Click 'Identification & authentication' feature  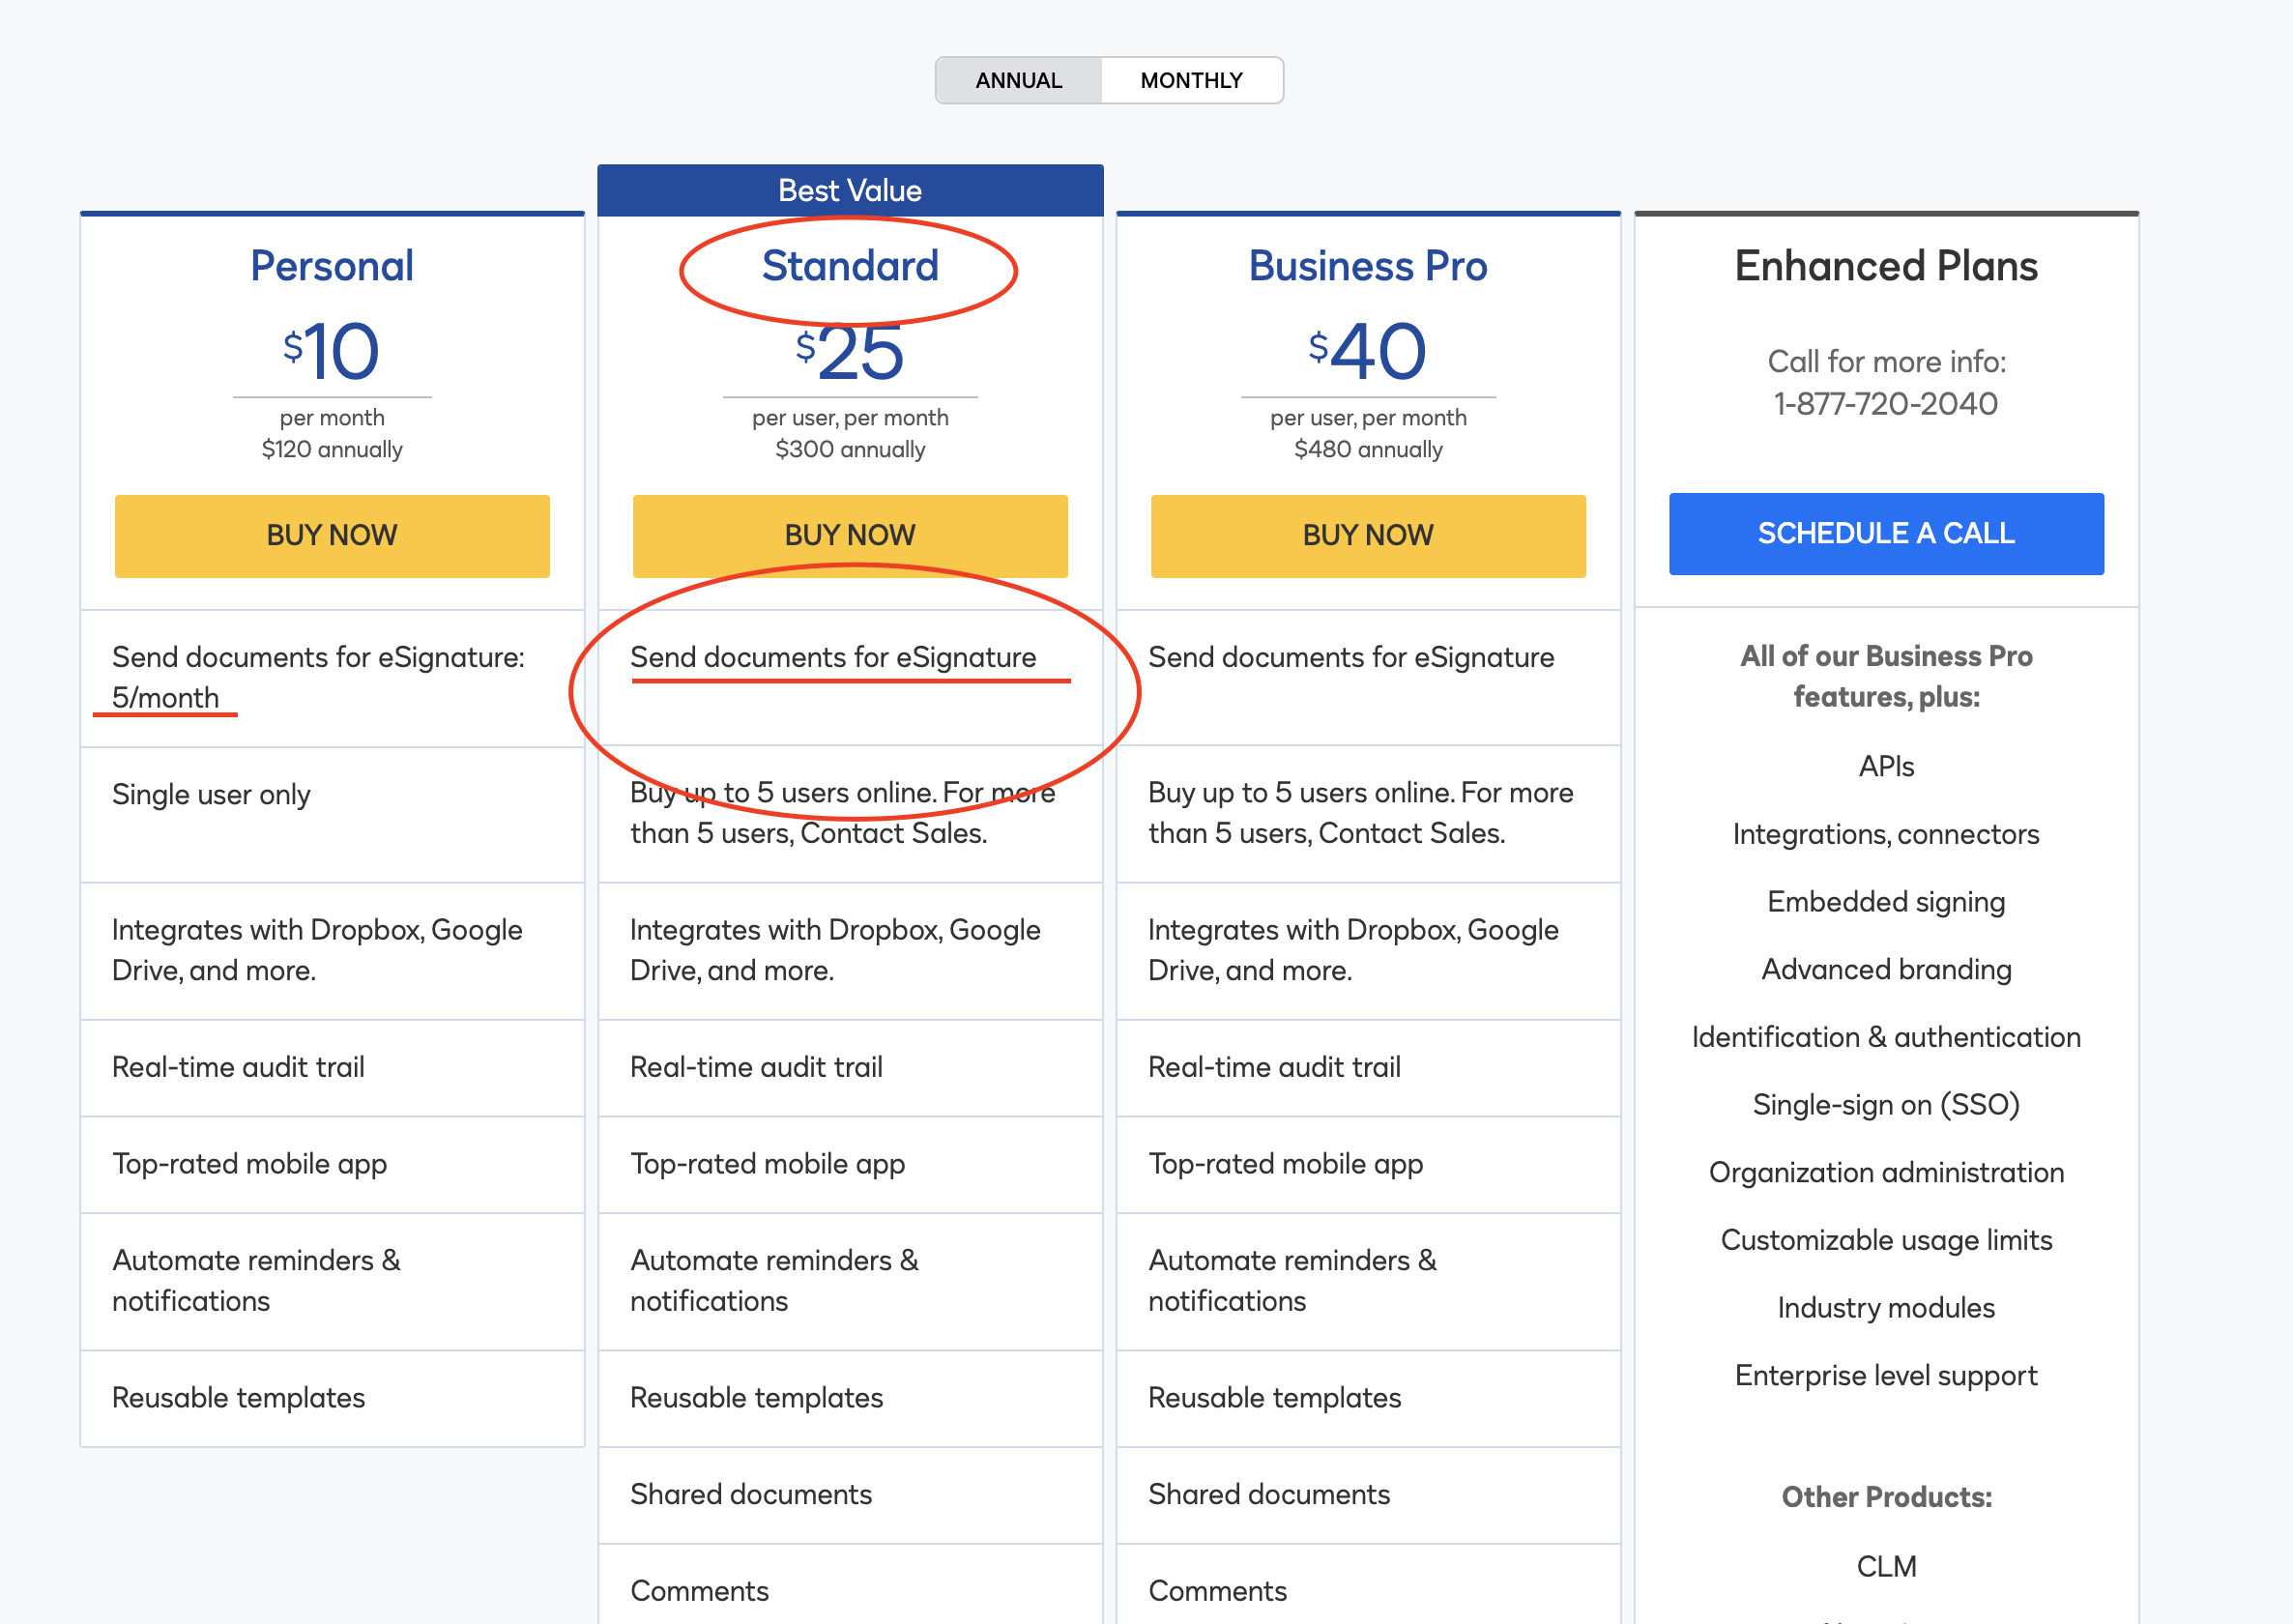click(x=1886, y=1037)
